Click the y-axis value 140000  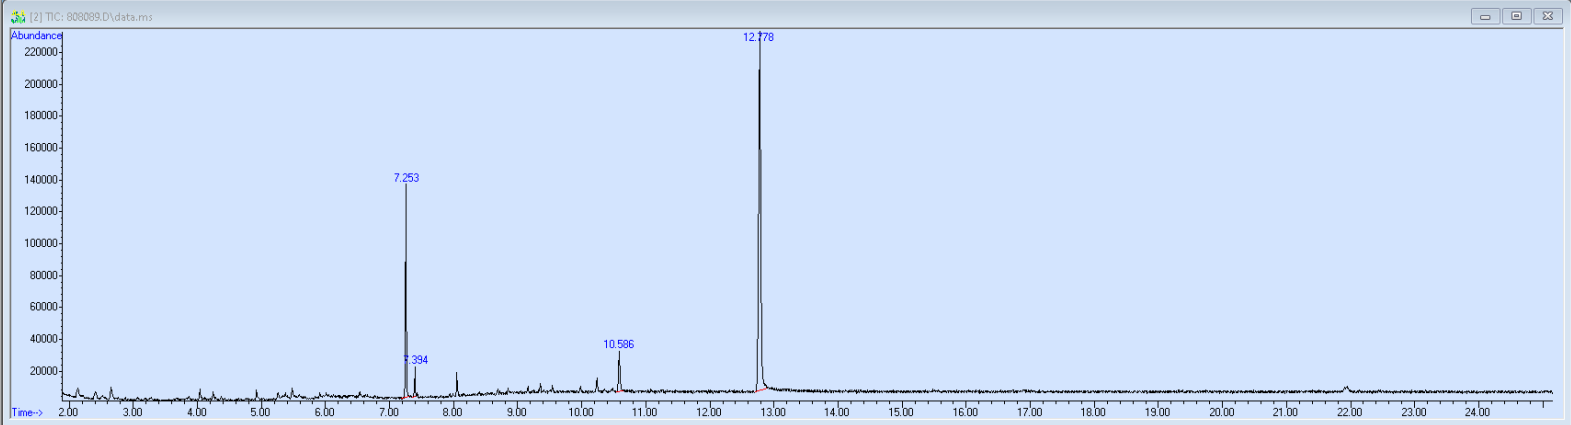tap(41, 180)
